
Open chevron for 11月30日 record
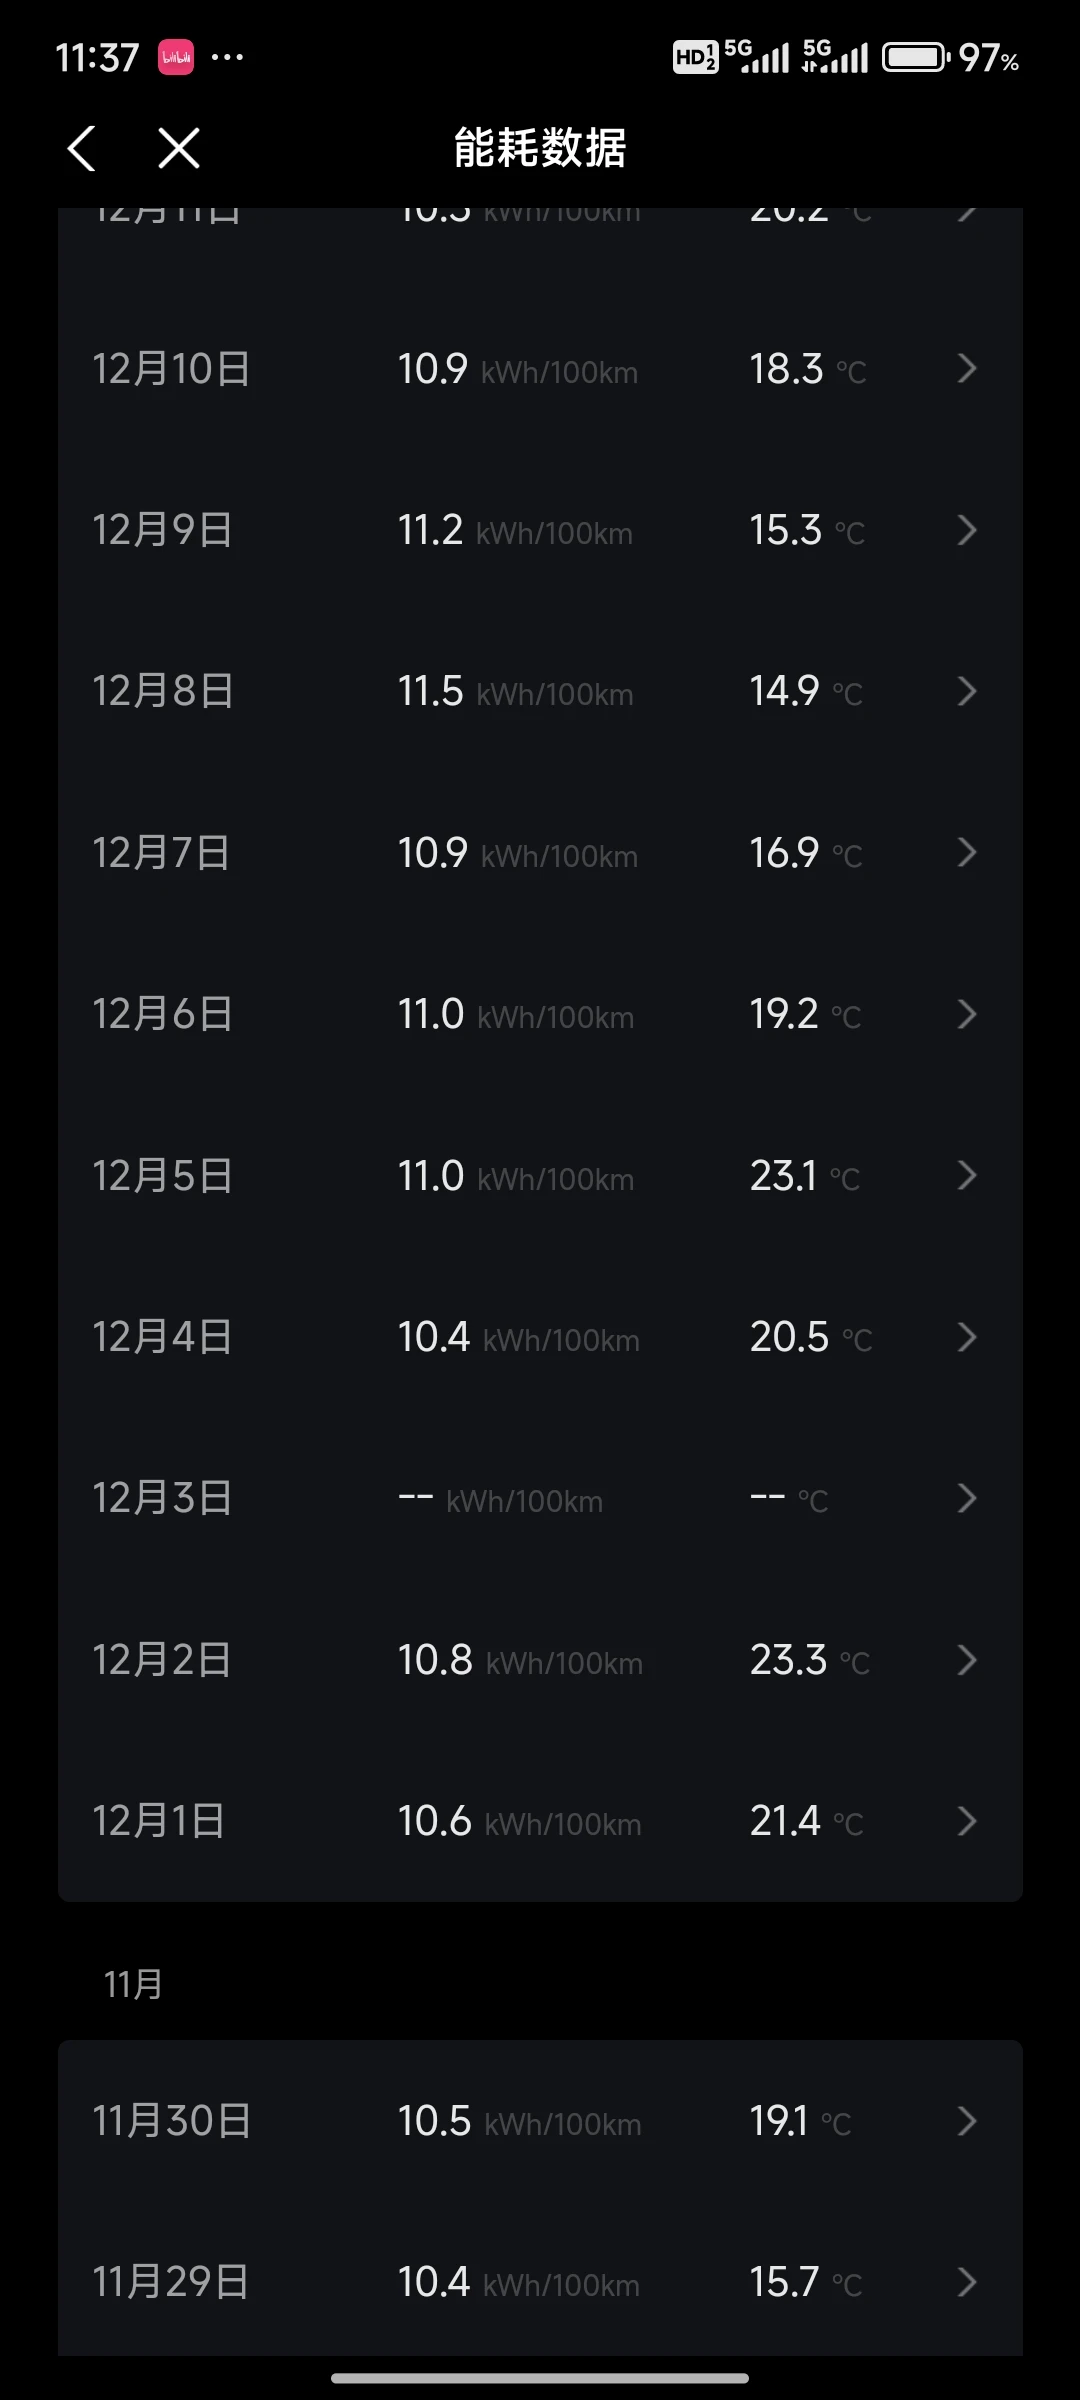[966, 2121]
